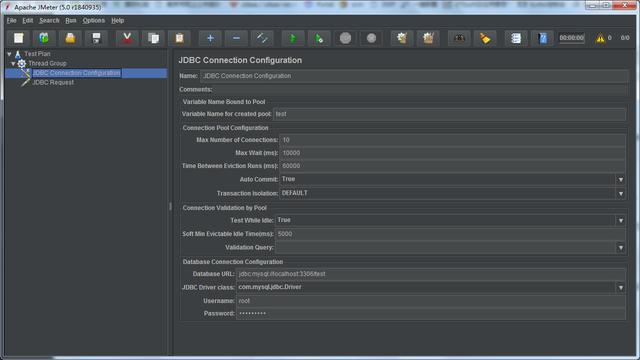This screenshot has height=360, width=640.
Task: Click the 0/0 active threads counter
Action: [625, 38]
